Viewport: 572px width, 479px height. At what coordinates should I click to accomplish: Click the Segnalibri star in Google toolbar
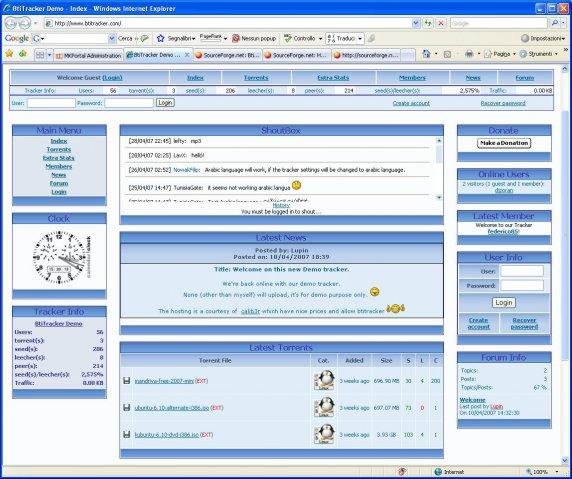161,38
